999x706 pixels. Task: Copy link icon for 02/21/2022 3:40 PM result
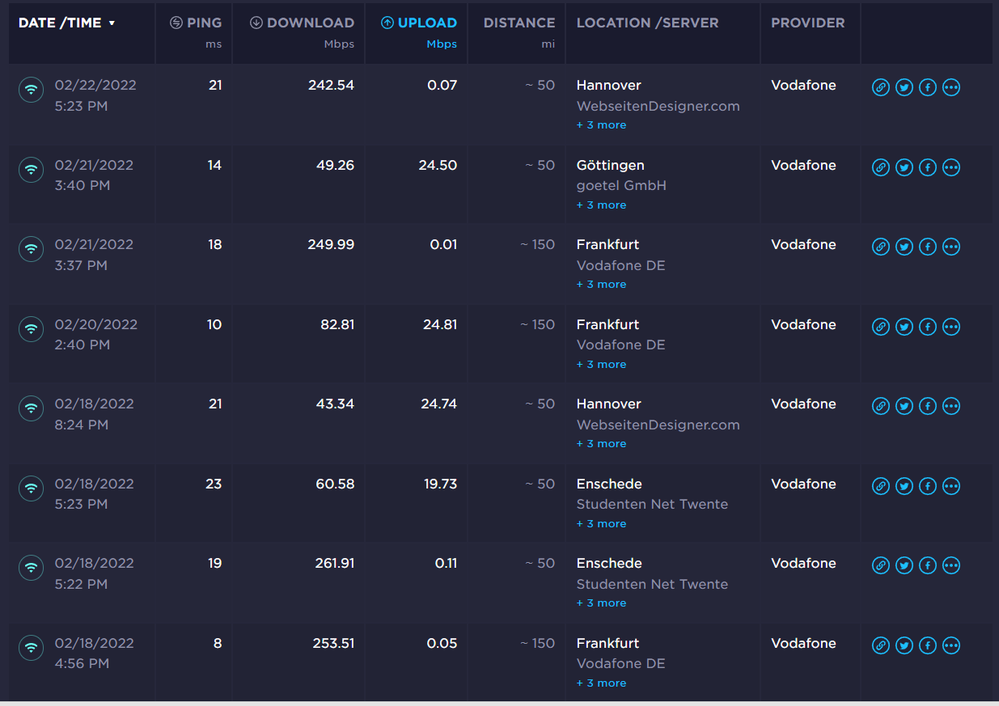(x=880, y=168)
